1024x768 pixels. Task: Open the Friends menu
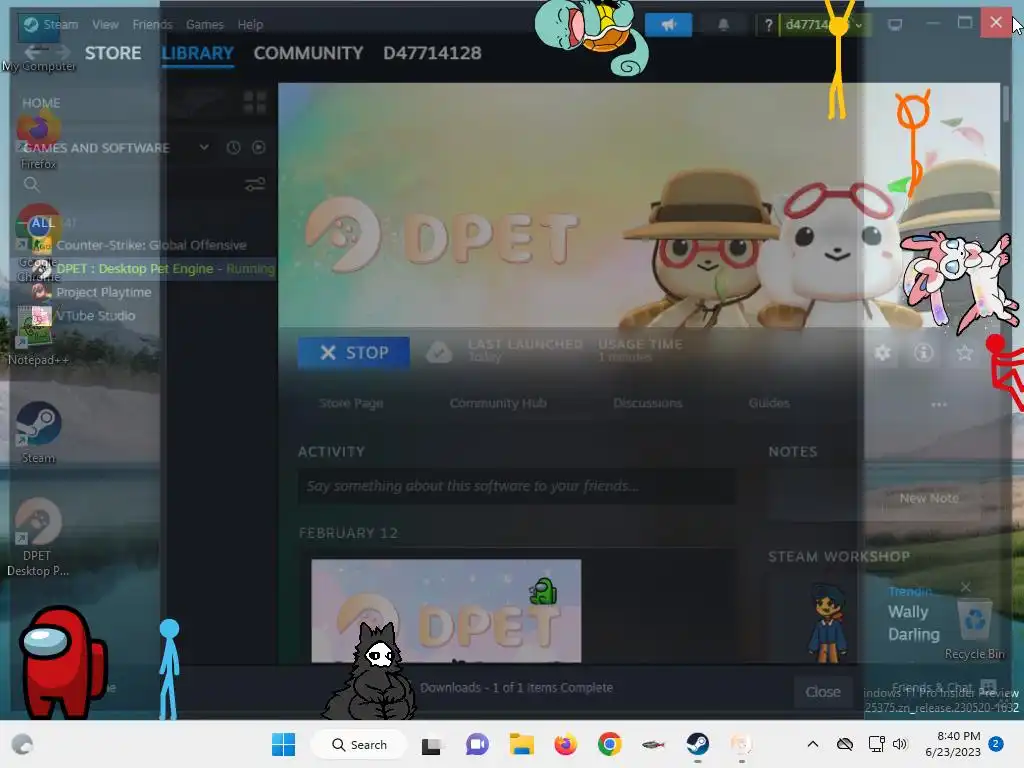coord(152,25)
